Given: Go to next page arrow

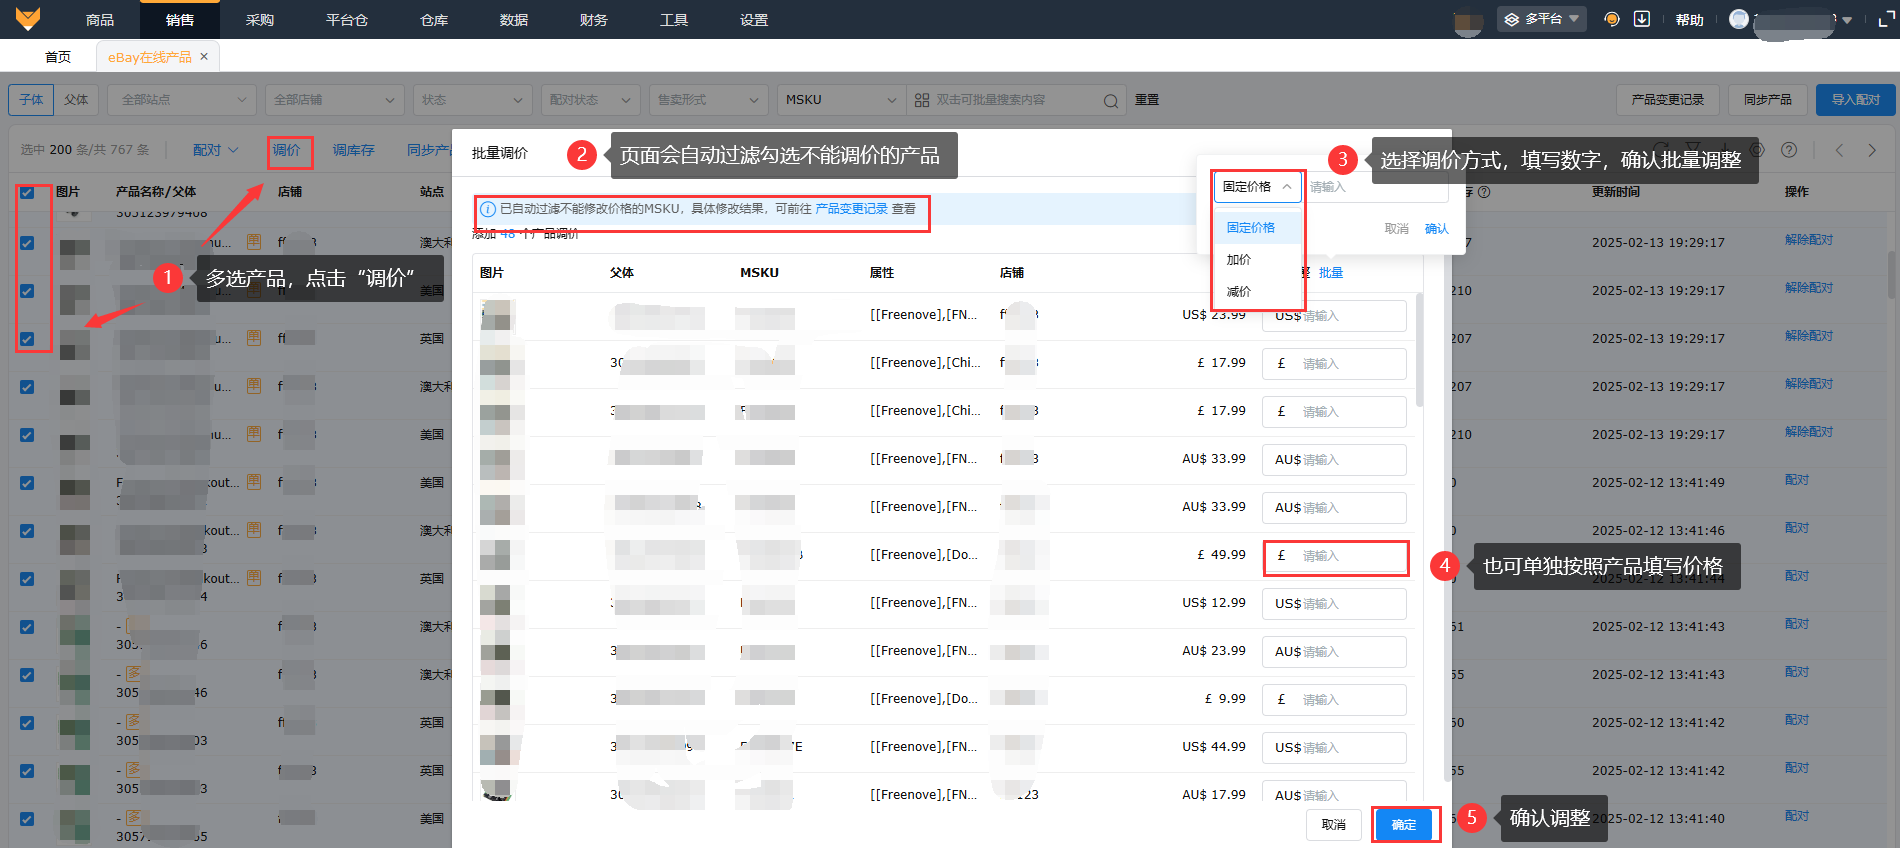Looking at the screenshot, I should tap(1872, 150).
